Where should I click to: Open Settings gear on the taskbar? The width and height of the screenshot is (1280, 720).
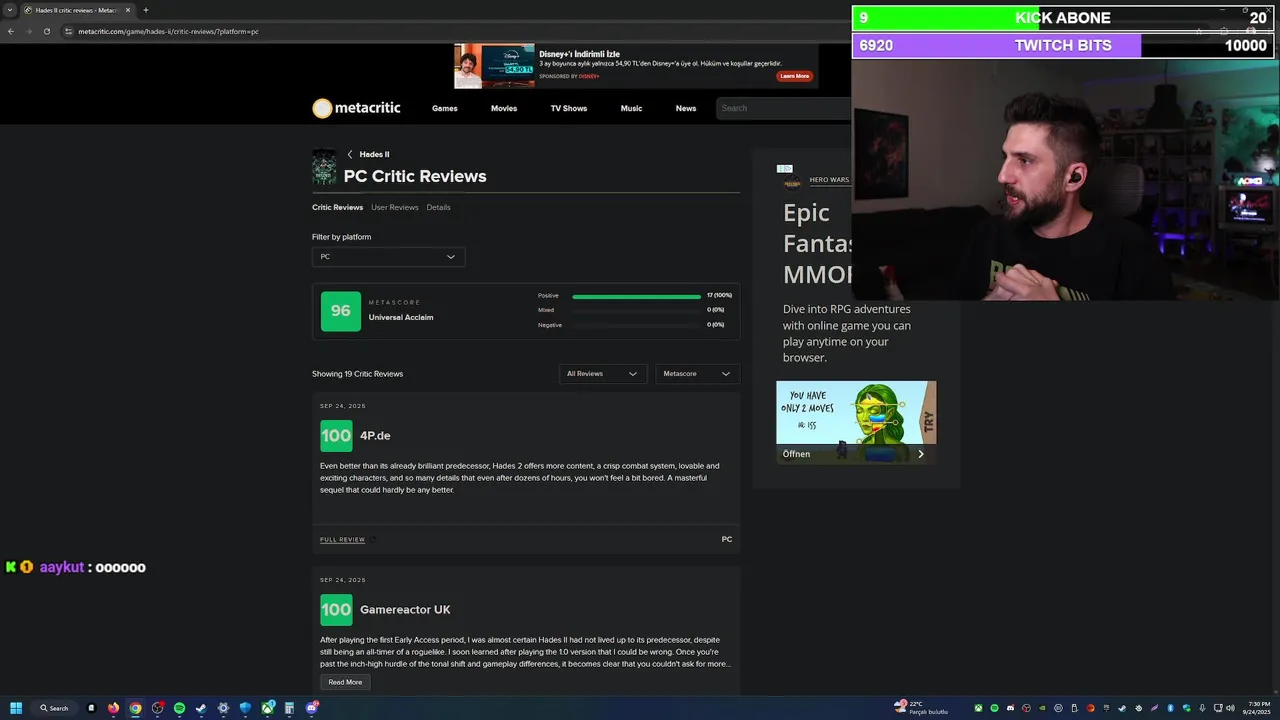pyautogui.click(x=223, y=708)
